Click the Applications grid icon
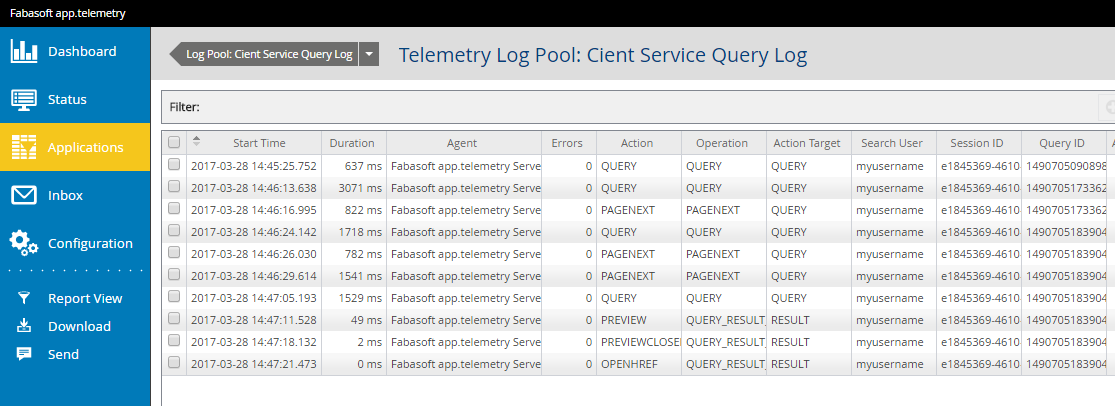 pos(24,147)
